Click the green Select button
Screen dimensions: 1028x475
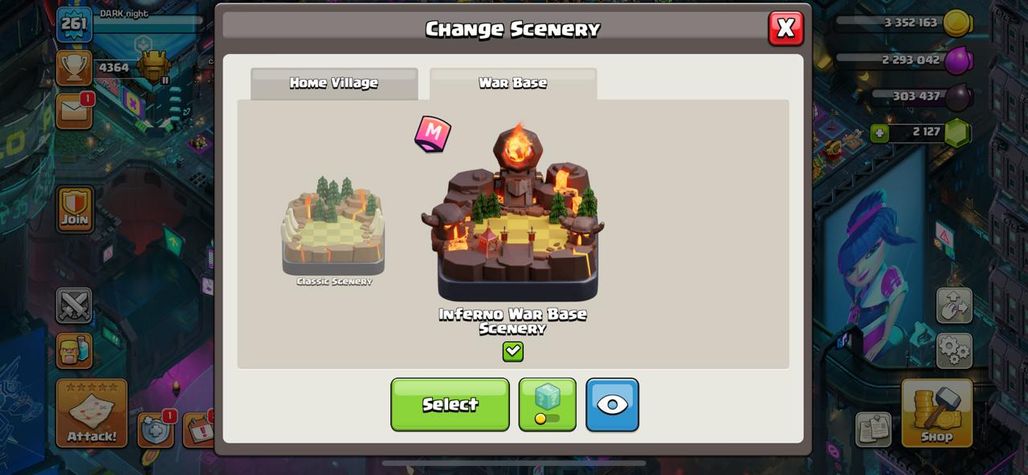[450, 404]
